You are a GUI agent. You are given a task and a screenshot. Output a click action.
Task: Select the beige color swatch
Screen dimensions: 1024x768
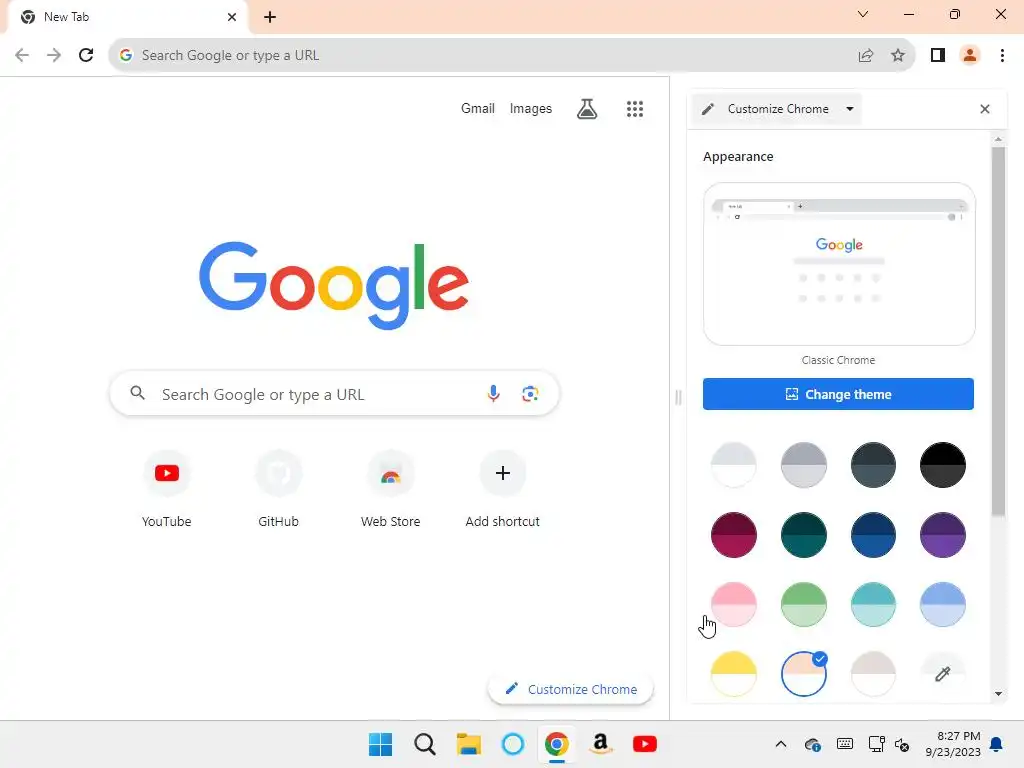[873, 673]
